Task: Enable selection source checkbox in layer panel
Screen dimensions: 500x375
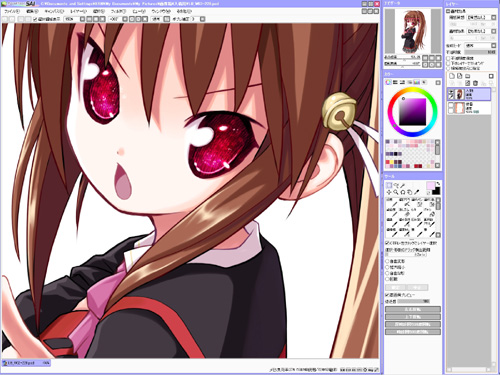Action: (449, 68)
